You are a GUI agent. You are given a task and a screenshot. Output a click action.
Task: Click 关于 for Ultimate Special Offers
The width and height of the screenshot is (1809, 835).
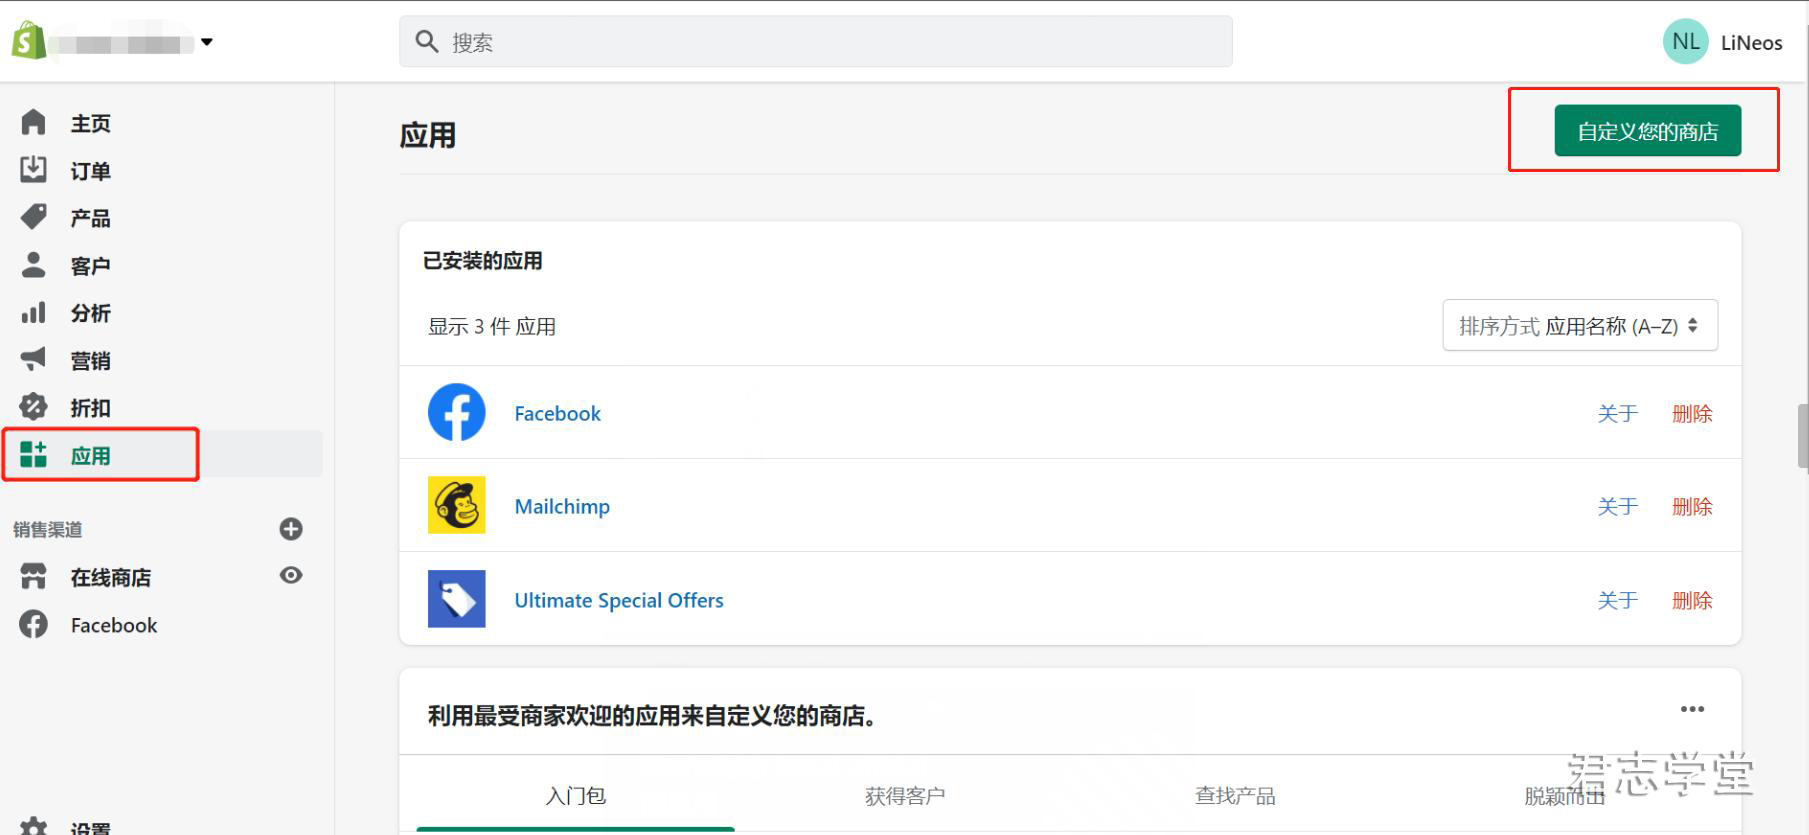tap(1617, 601)
